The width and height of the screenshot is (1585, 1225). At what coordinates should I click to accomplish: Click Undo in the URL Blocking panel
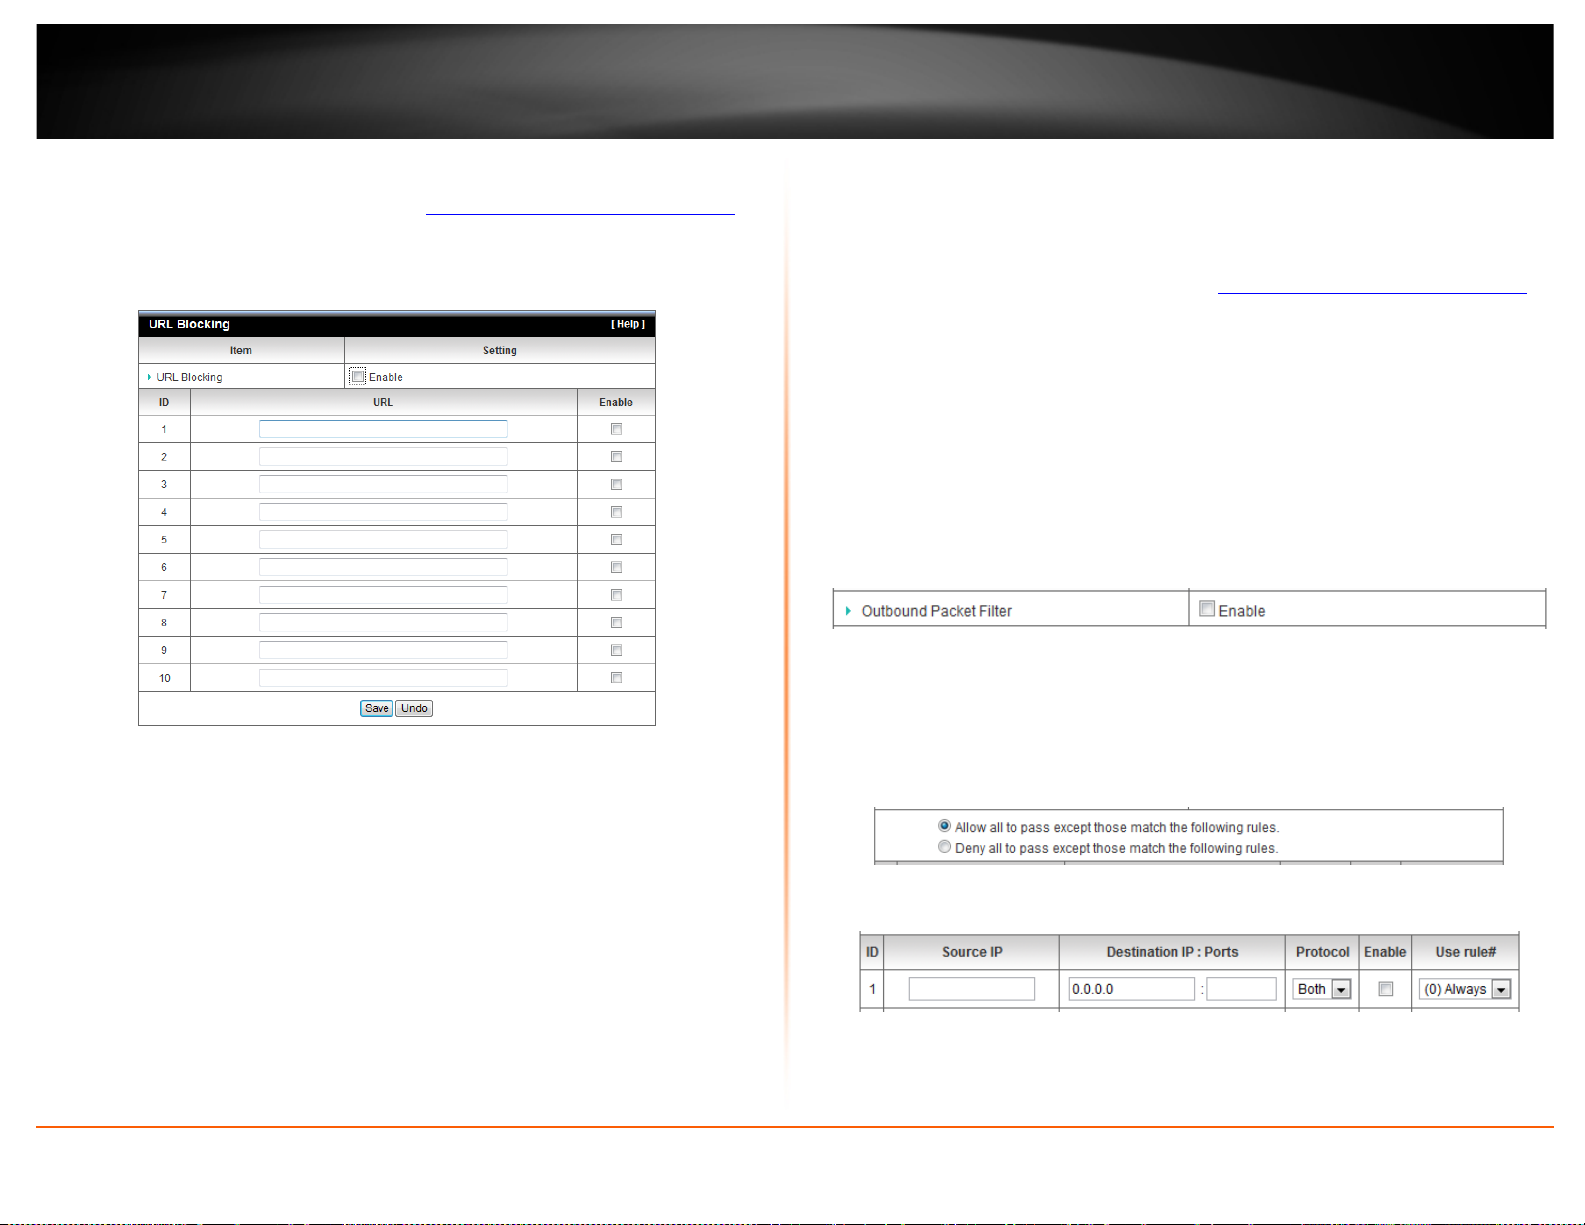point(414,708)
